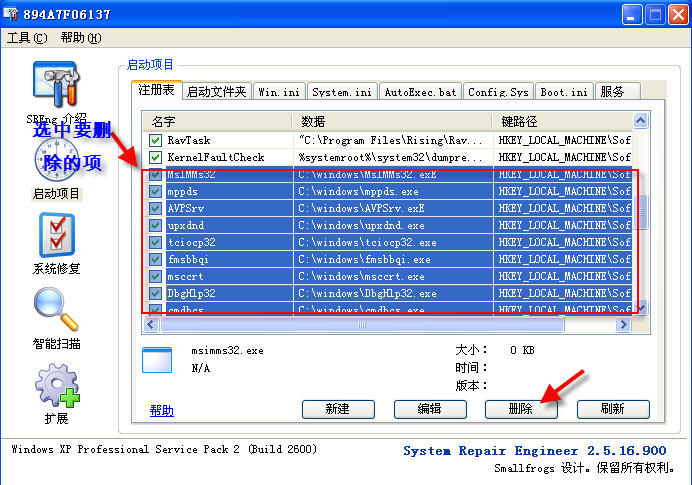Open the 帮助 help link
692x485 pixels.
[x=162, y=410]
